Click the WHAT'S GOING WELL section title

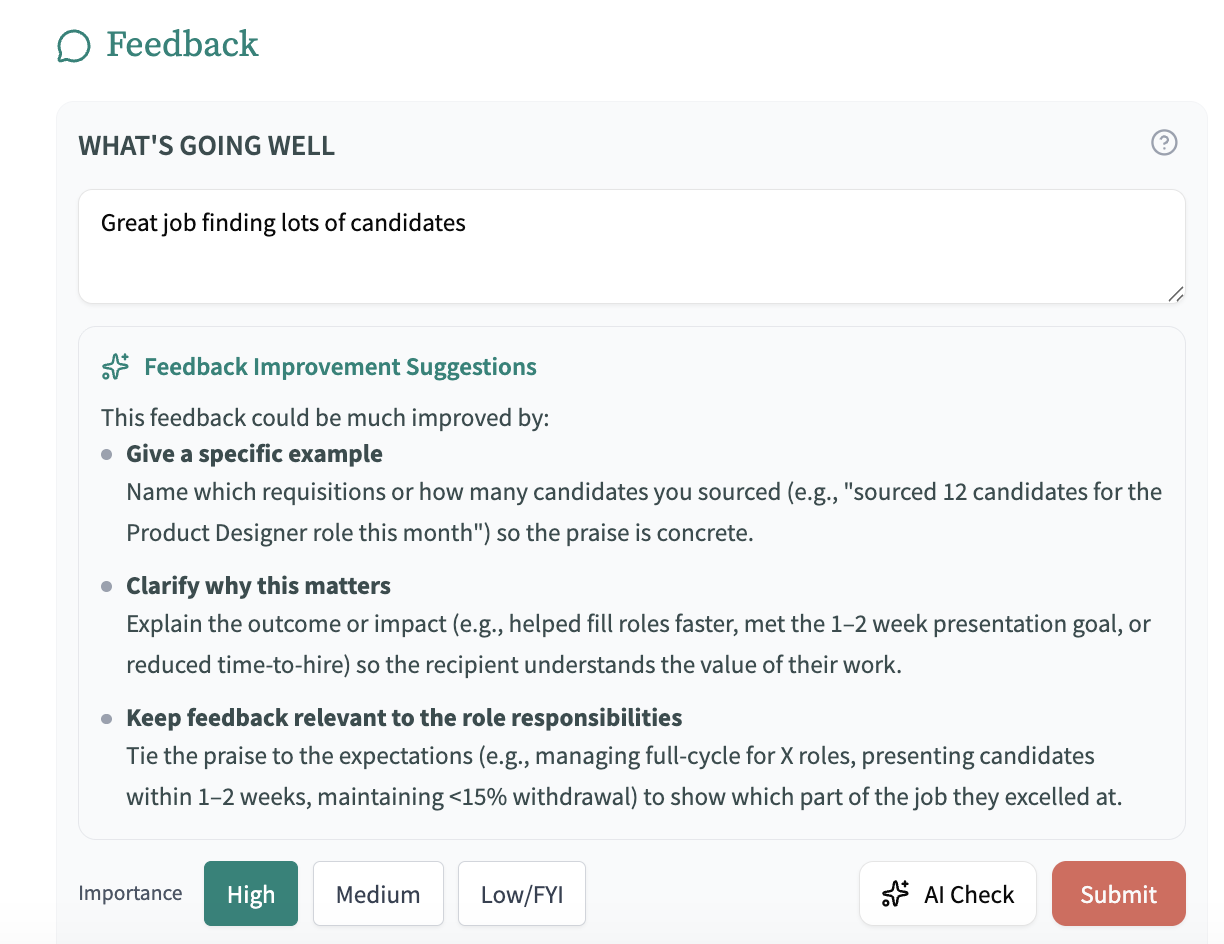pyautogui.click(x=207, y=146)
